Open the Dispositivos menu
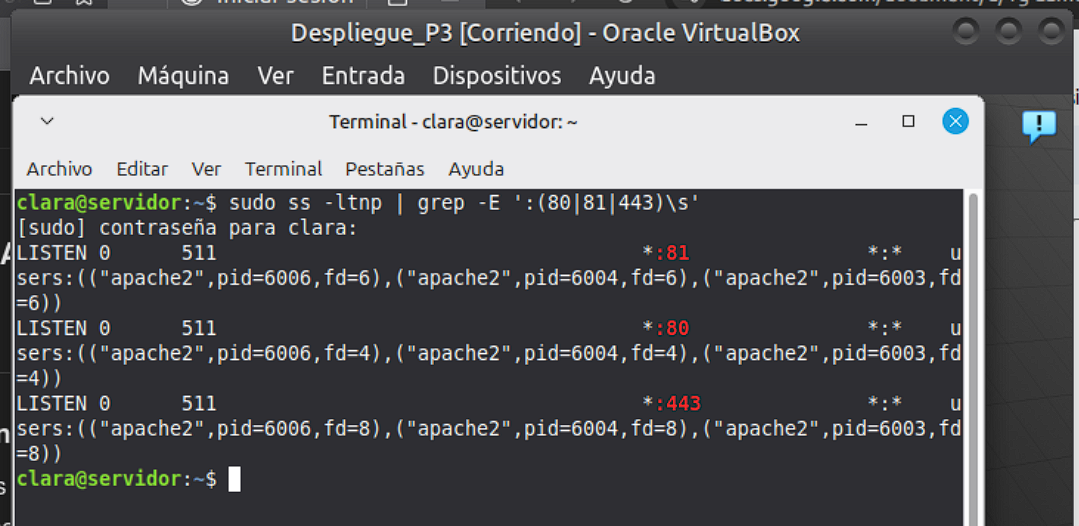This screenshot has height=526, width=1079. click(496, 76)
